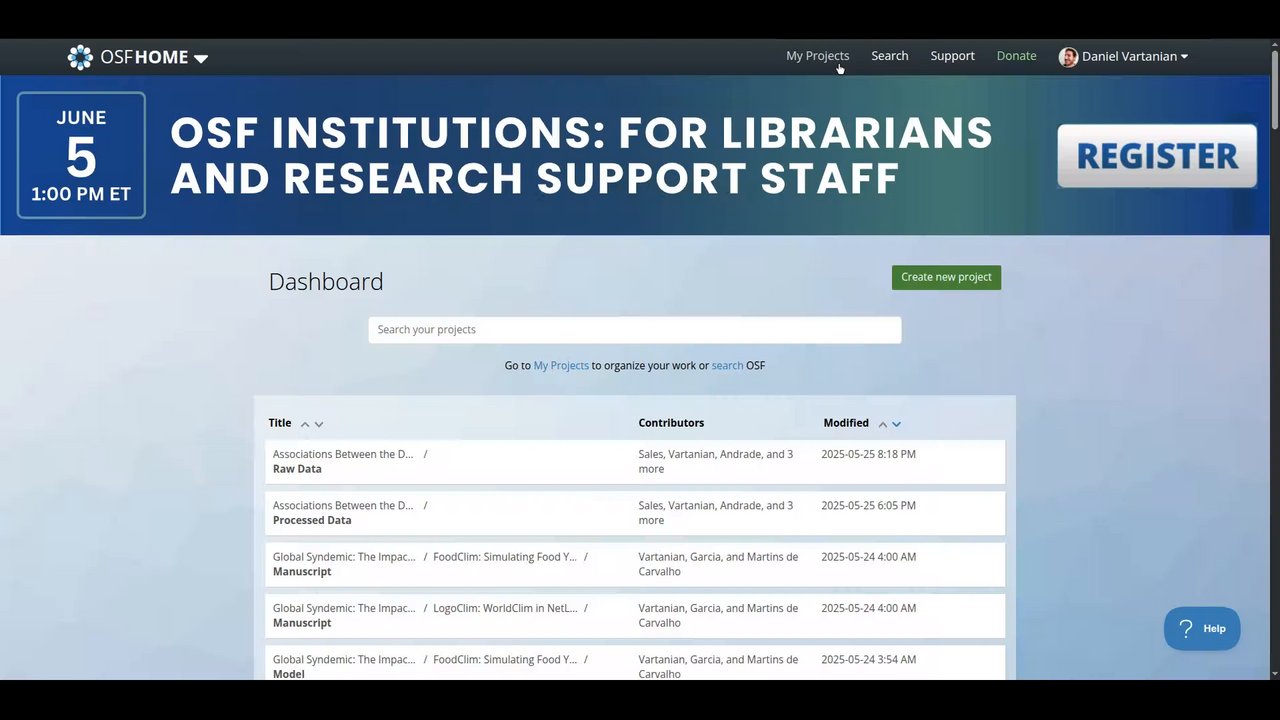
Task: Click the Create new project button
Action: [946, 277]
